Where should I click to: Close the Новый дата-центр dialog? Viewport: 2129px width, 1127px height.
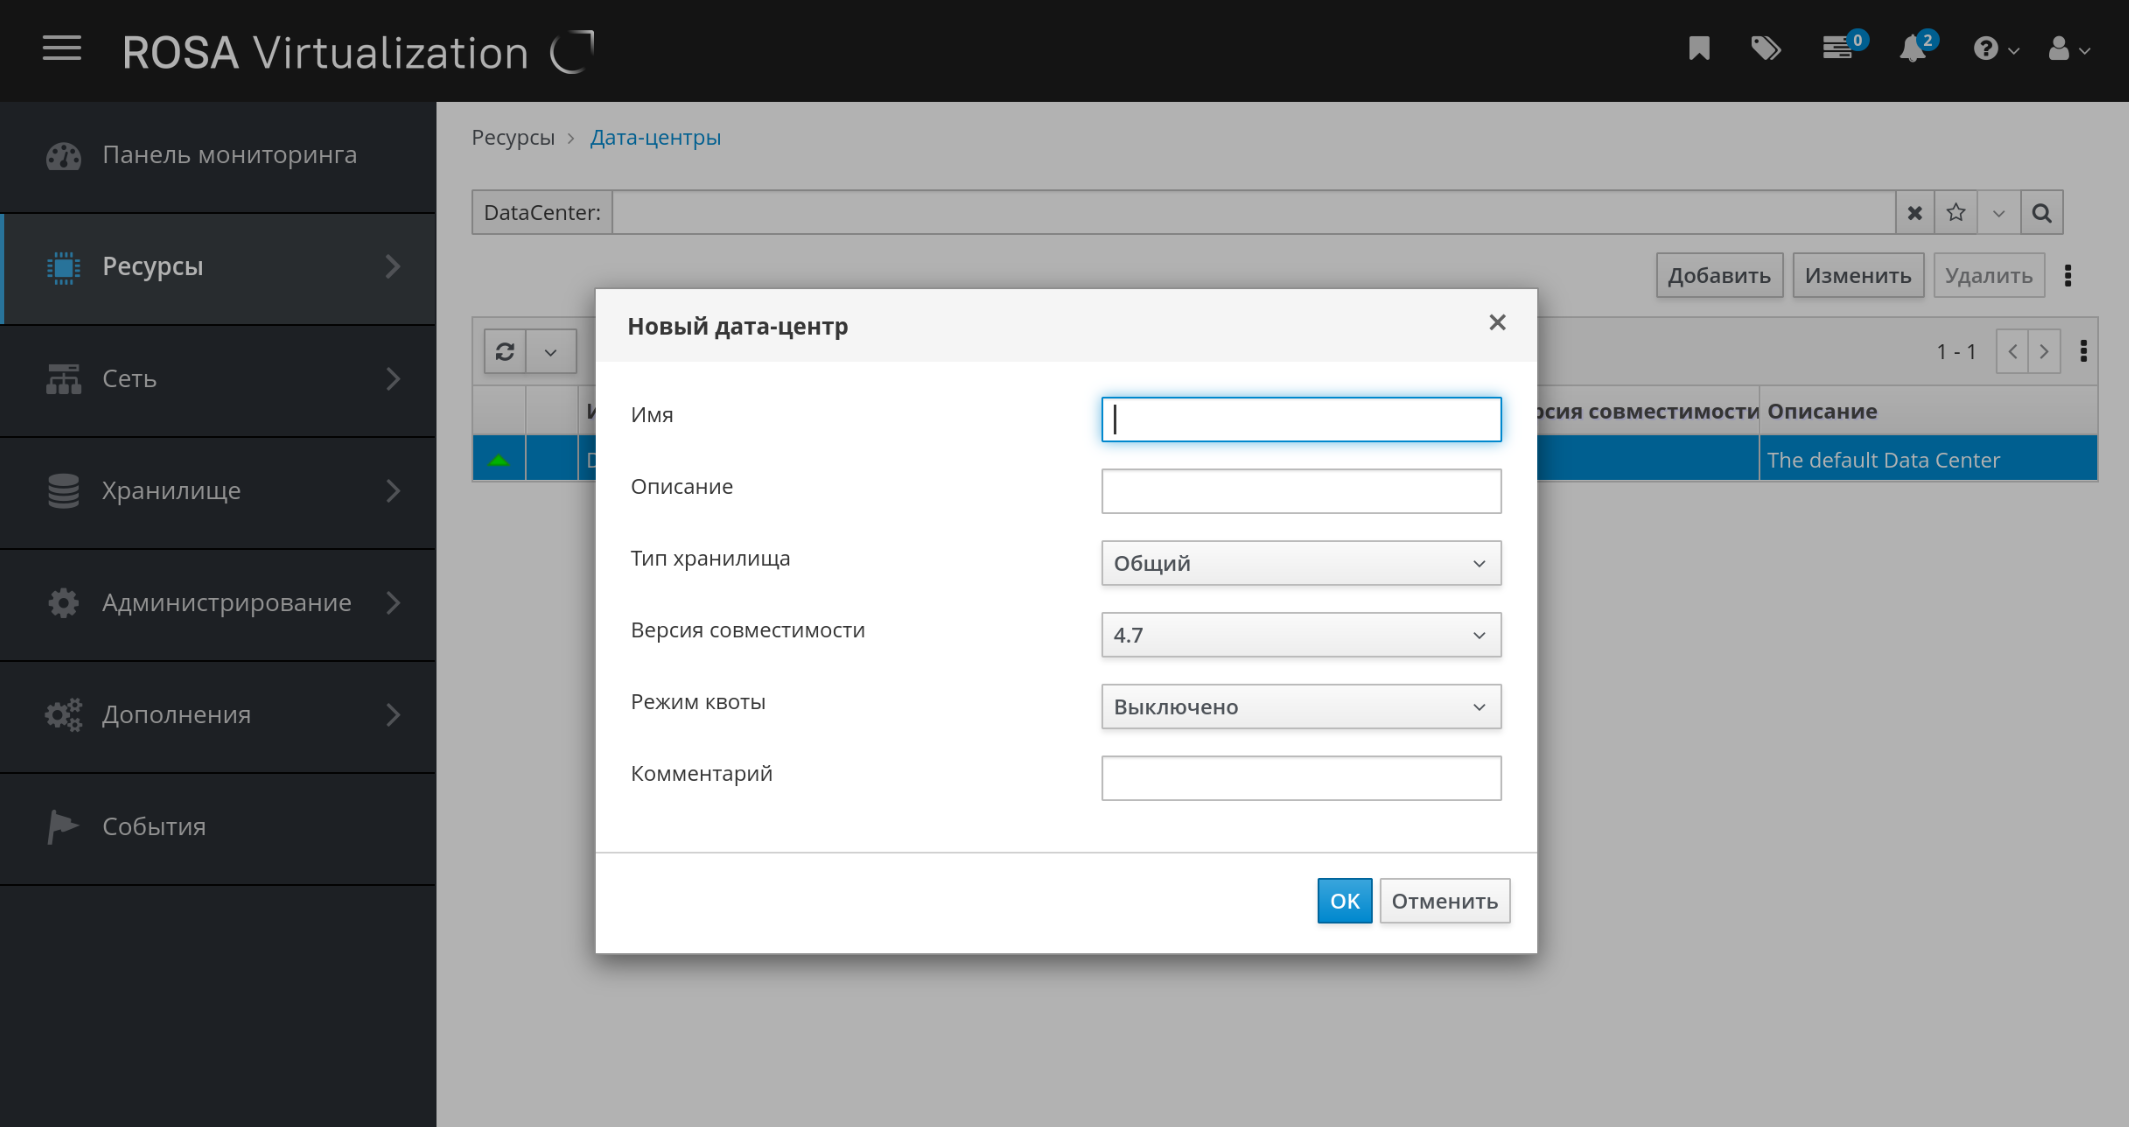click(x=1497, y=322)
